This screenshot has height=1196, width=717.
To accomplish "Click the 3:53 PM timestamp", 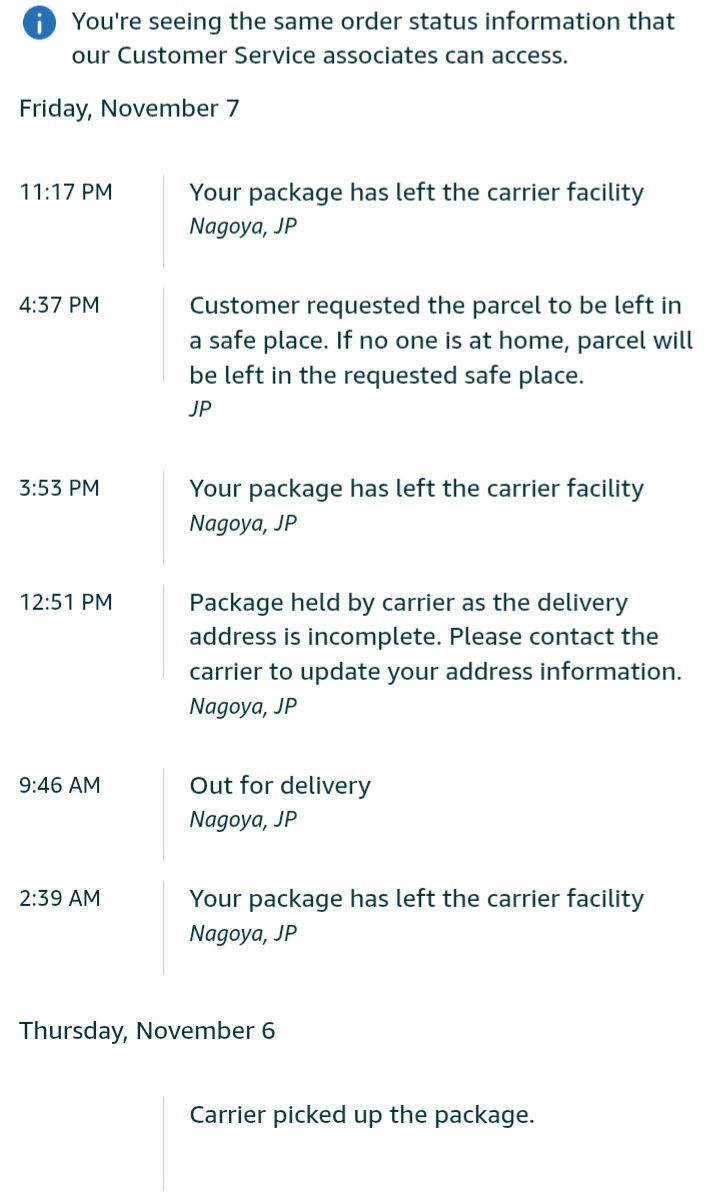I will coord(59,488).
